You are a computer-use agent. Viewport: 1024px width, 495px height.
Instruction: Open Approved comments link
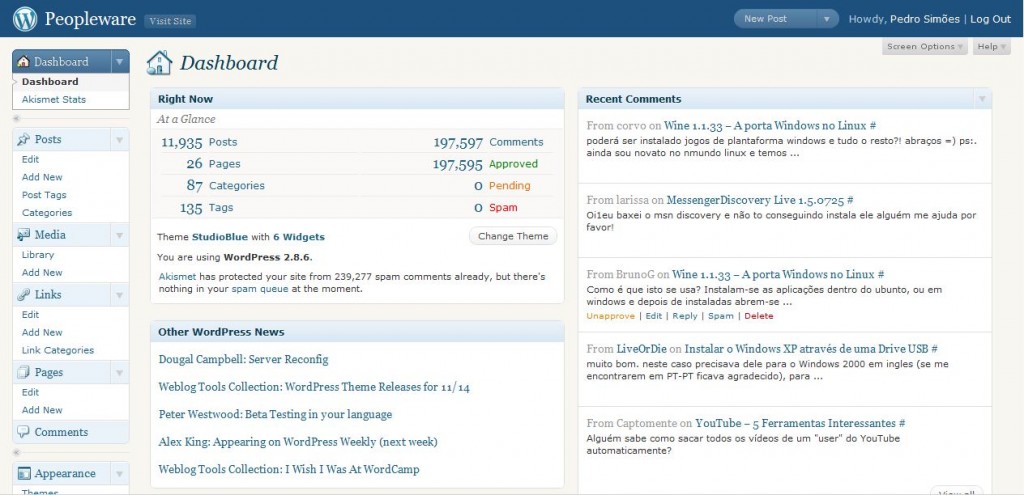coord(513,164)
